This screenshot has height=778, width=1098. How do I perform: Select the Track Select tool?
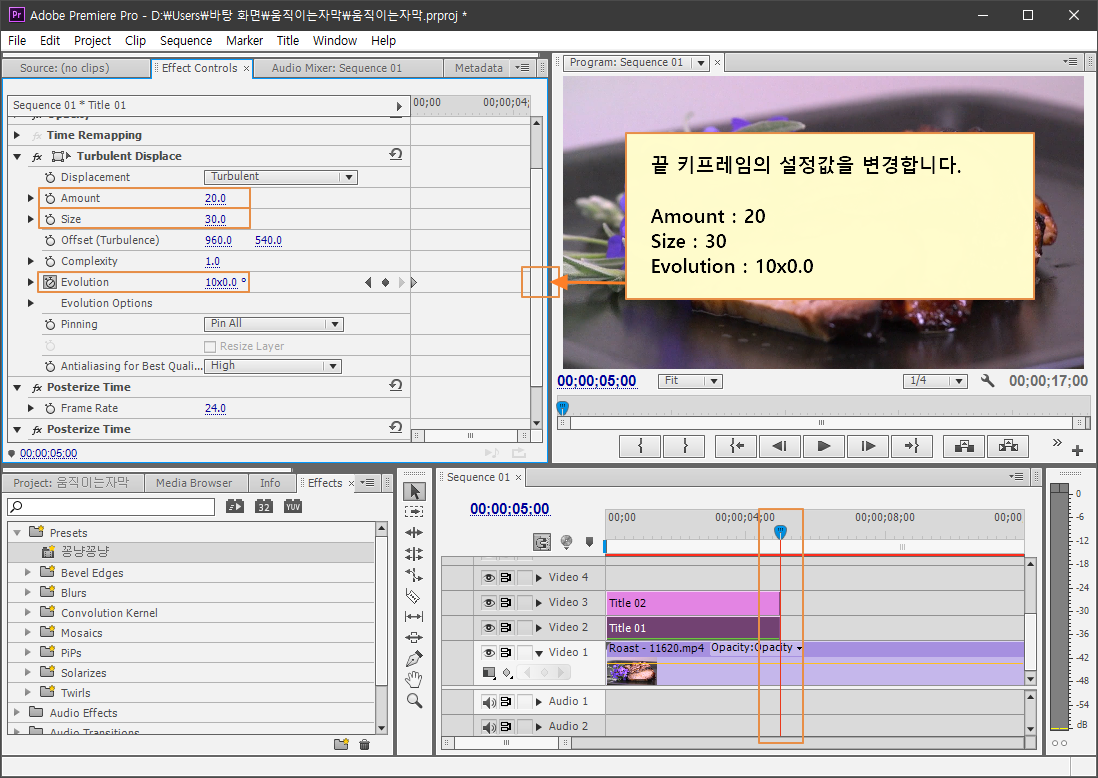(x=414, y=512)
